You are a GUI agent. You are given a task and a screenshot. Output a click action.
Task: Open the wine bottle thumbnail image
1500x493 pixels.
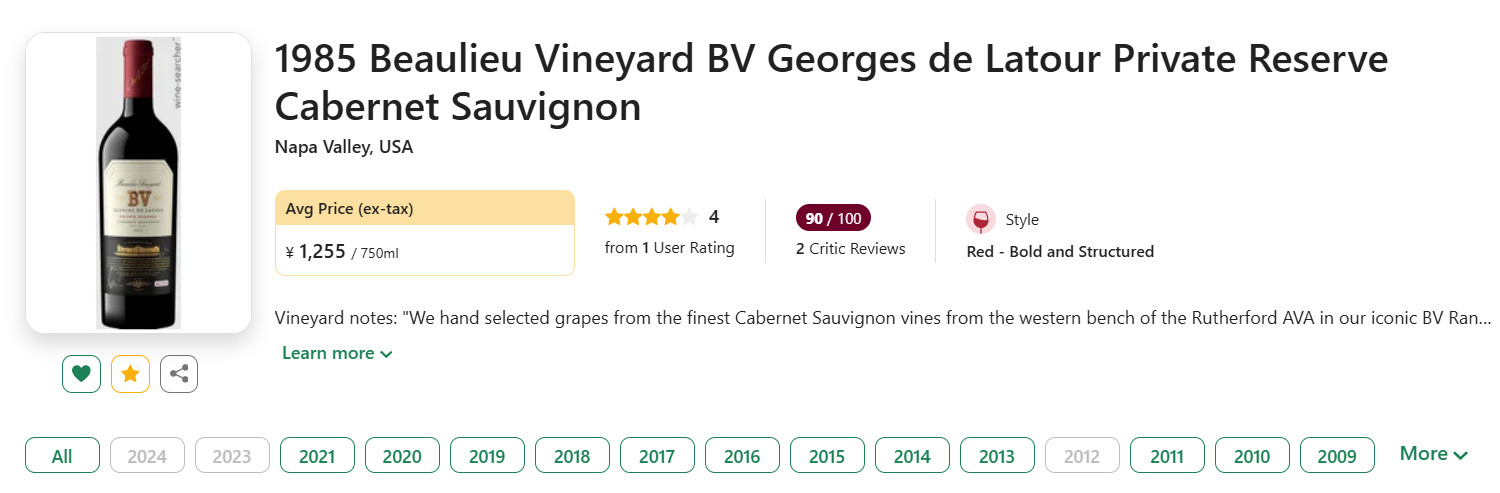138,183
